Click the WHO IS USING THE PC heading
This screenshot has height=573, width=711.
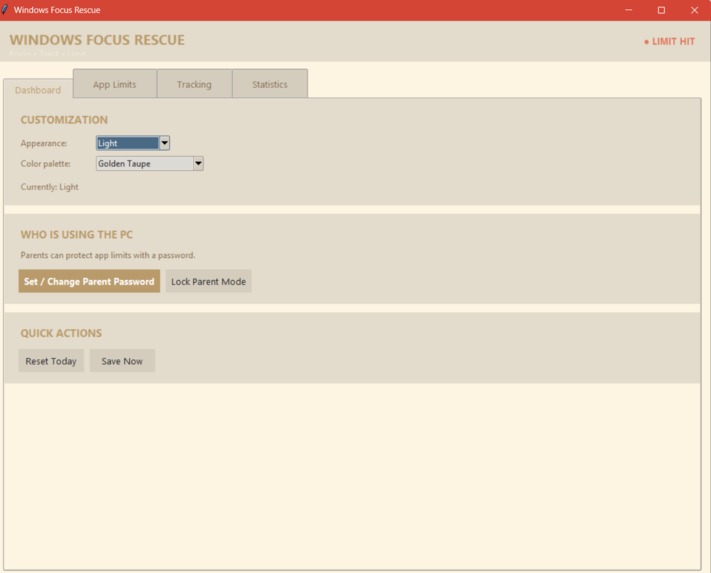(x=77, y=234)
